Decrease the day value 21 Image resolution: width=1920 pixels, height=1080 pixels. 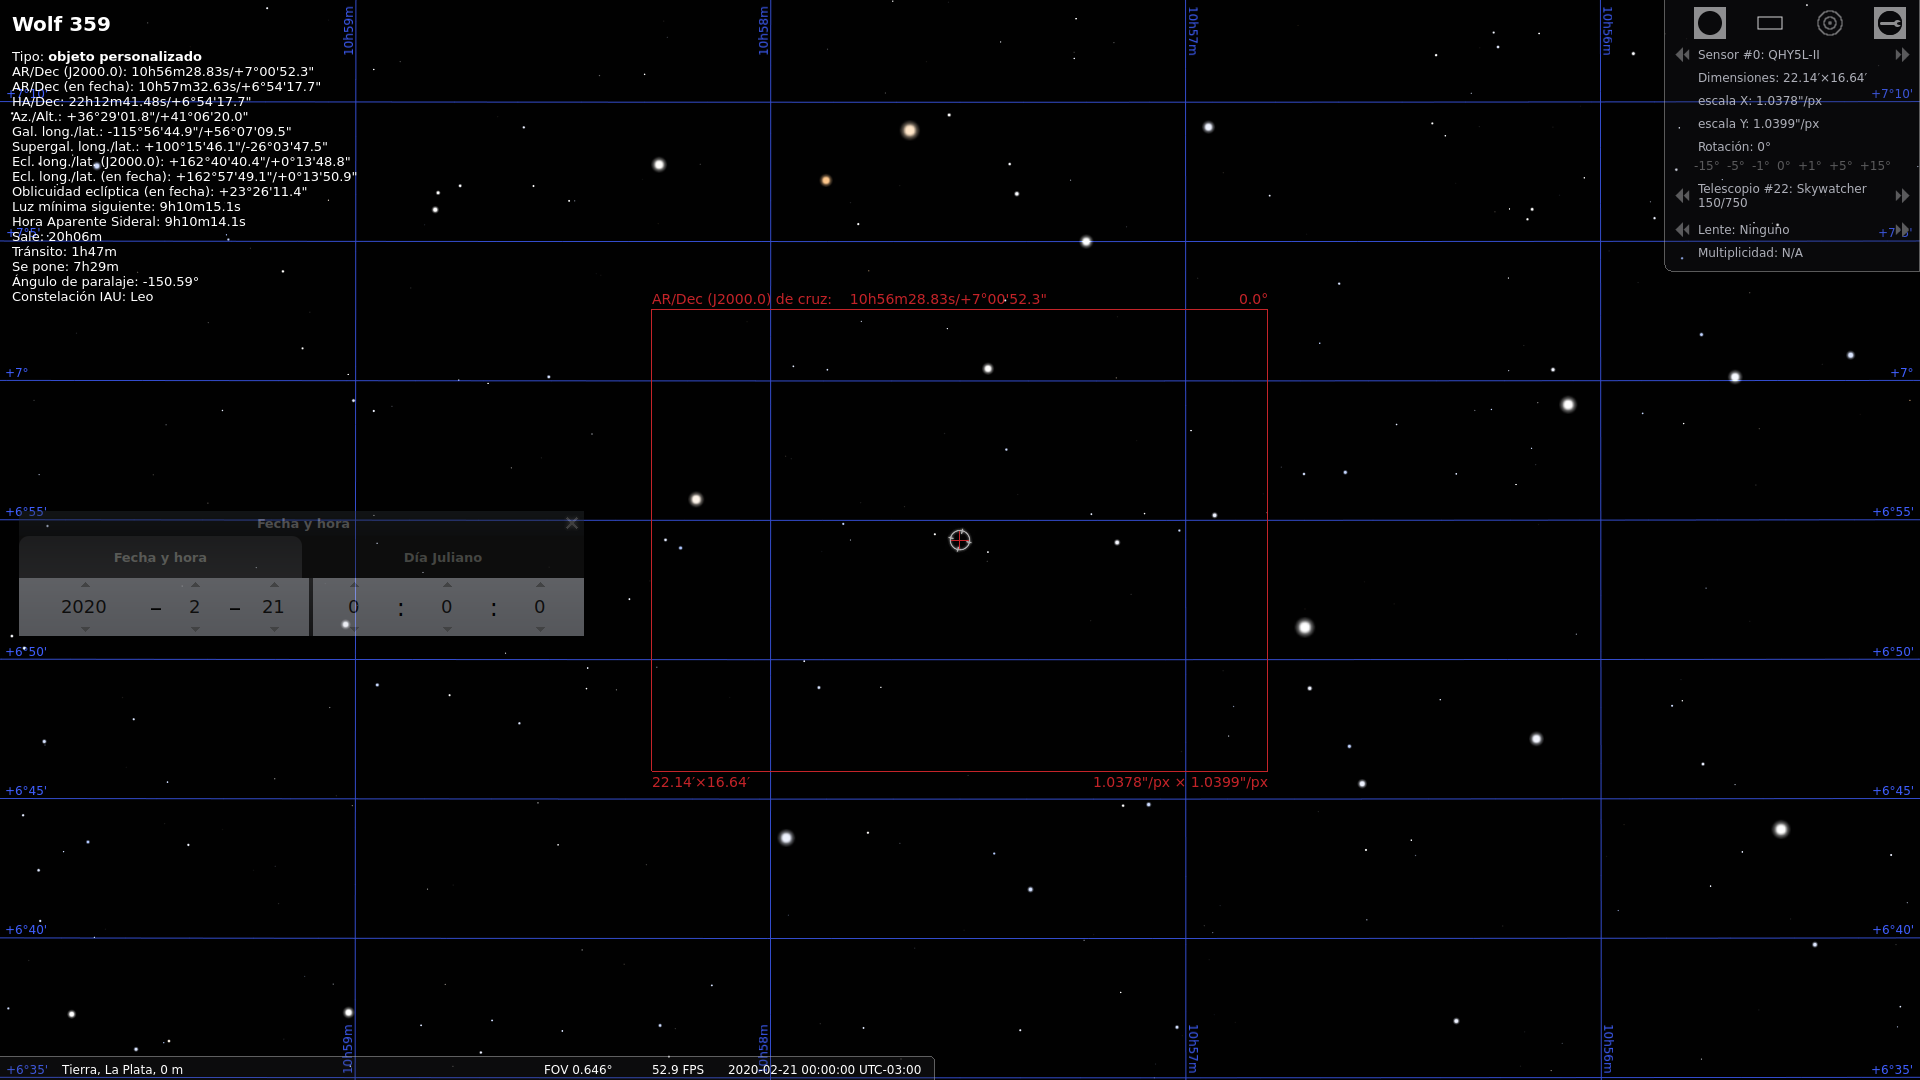point(274,629)
